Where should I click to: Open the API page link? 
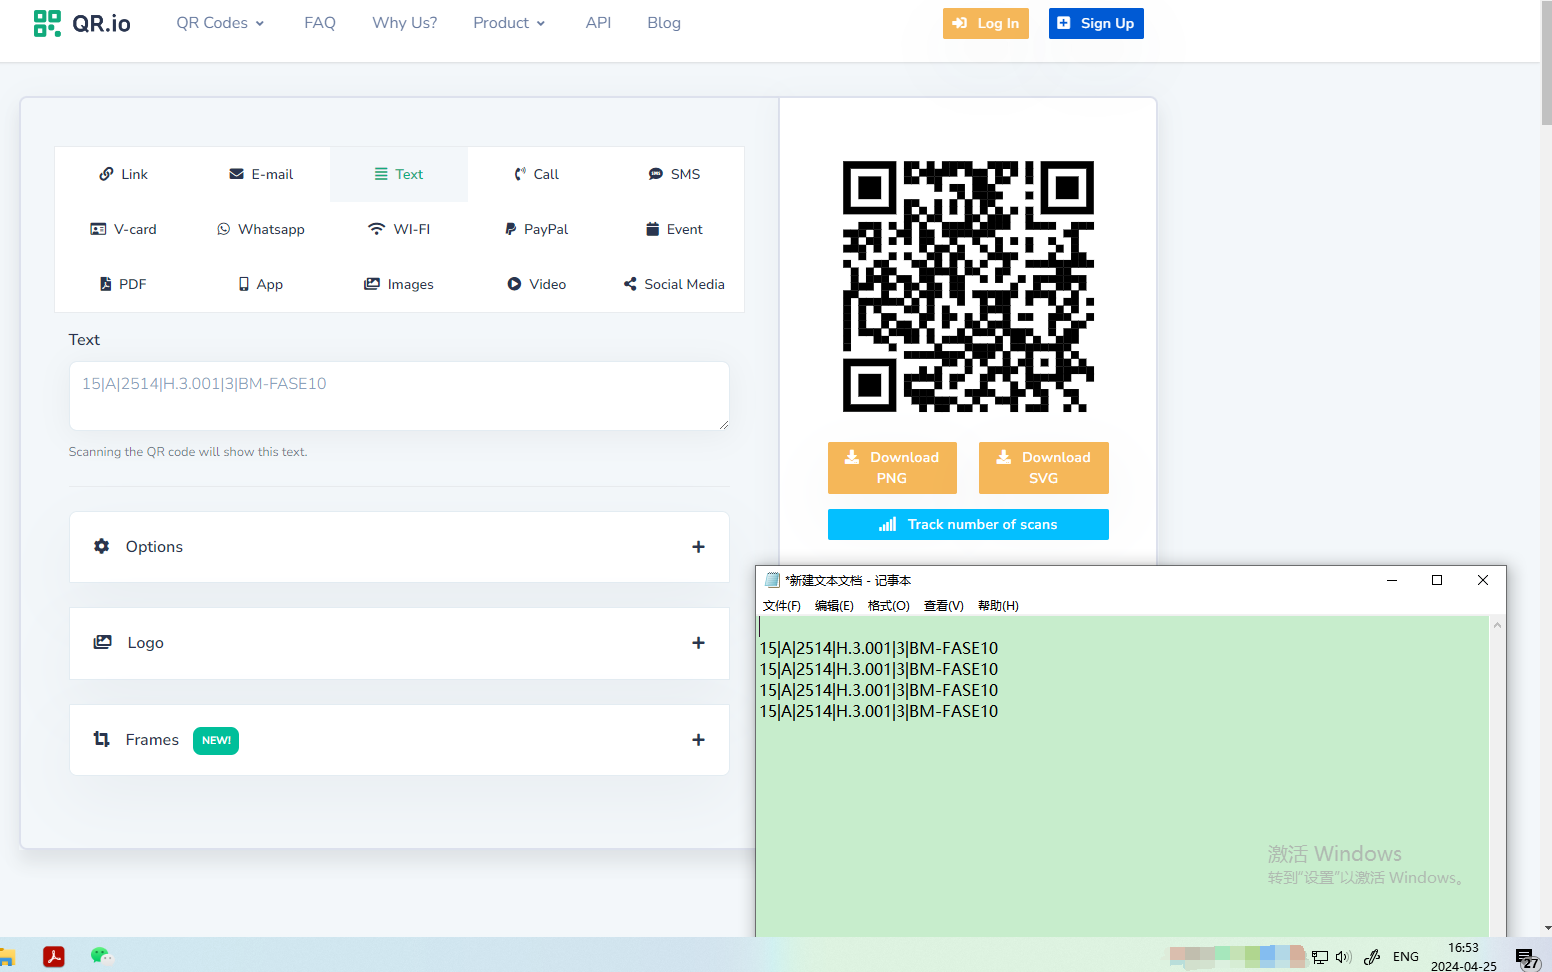tap(598, 23)
